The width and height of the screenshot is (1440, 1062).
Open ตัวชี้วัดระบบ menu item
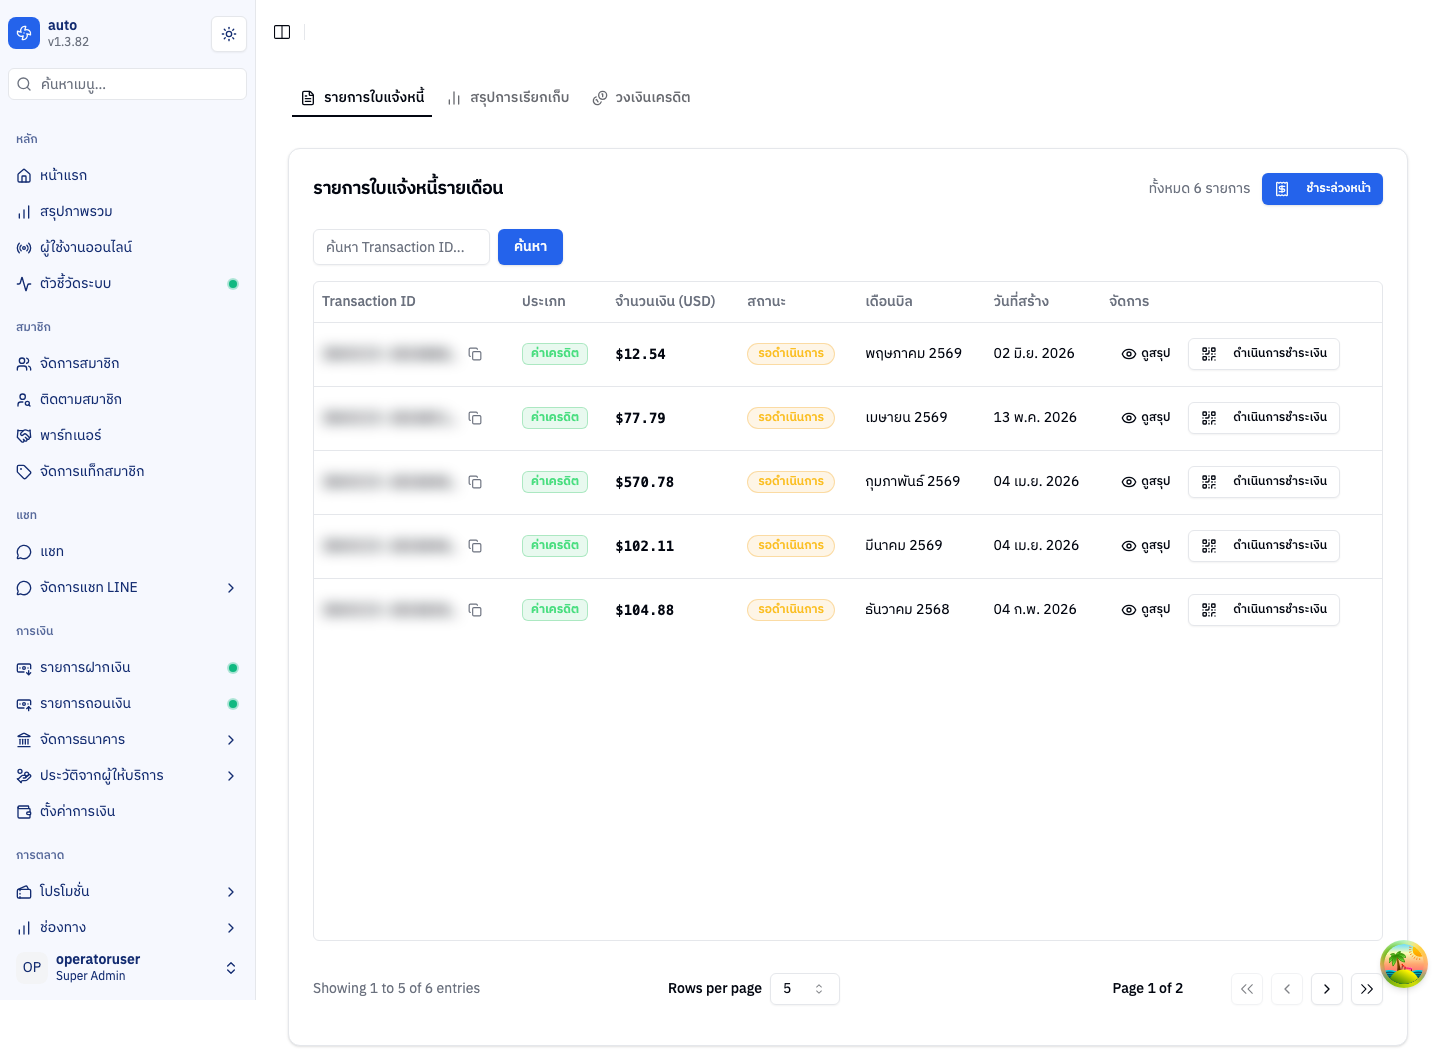127,283
